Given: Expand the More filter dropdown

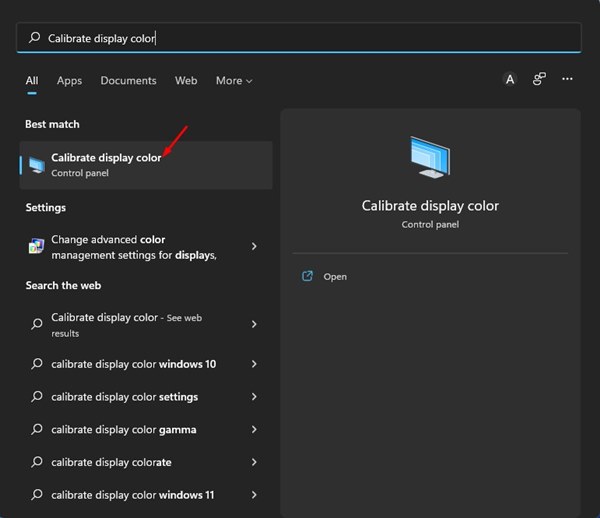Looking at the screenshot, I should (234, 80).
